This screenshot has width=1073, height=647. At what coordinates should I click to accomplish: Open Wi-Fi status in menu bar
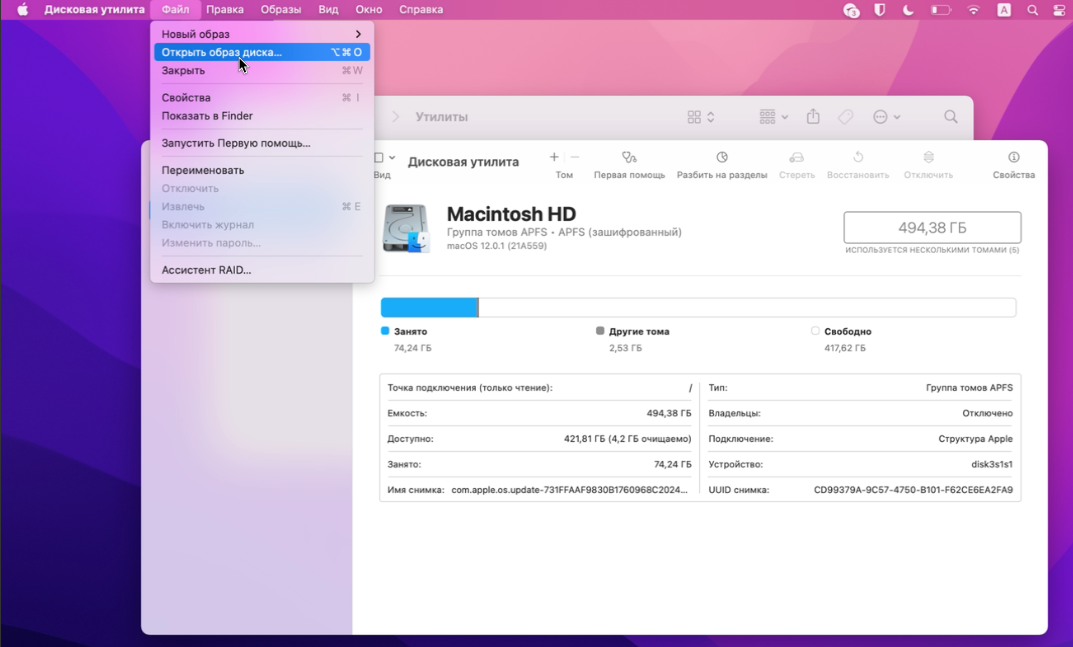(x=972, y=10)
